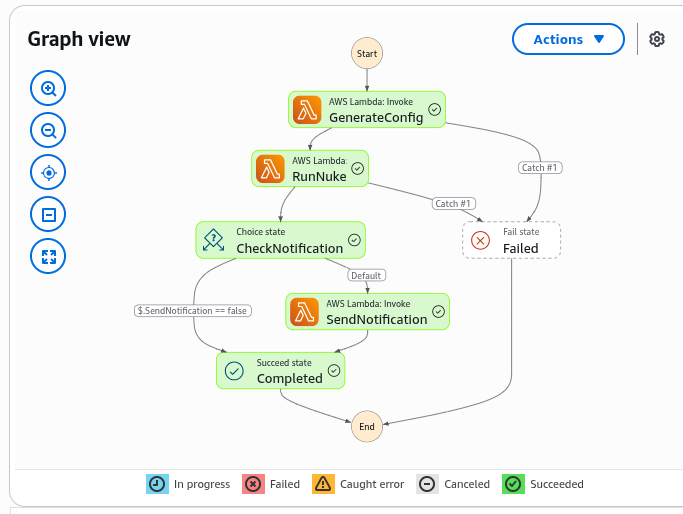This screenshot has width=683, height=514.
Task: Center the graph with the target icon
Action: click(x=48, y=172)
